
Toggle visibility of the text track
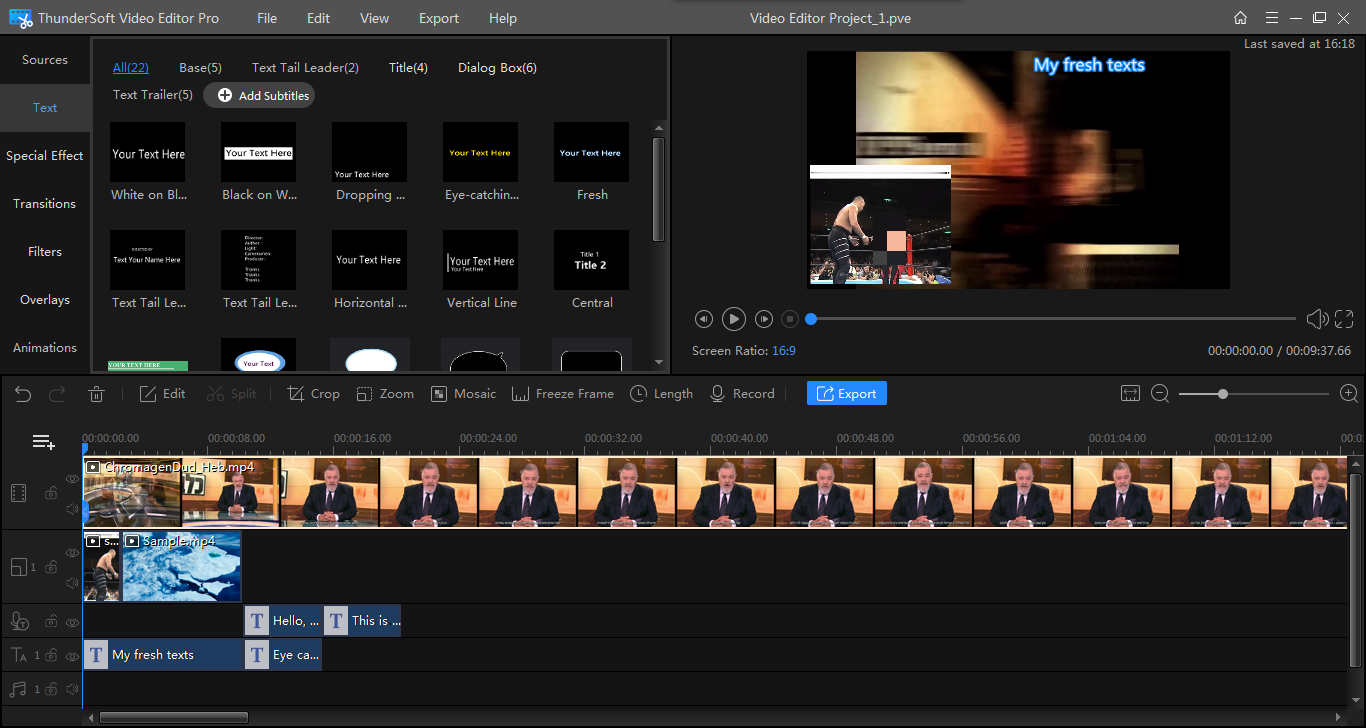coord(72,656)
